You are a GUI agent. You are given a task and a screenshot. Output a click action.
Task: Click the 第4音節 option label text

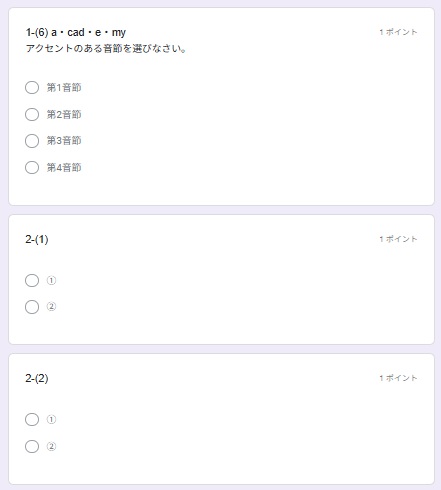click(x=64, y=167)
